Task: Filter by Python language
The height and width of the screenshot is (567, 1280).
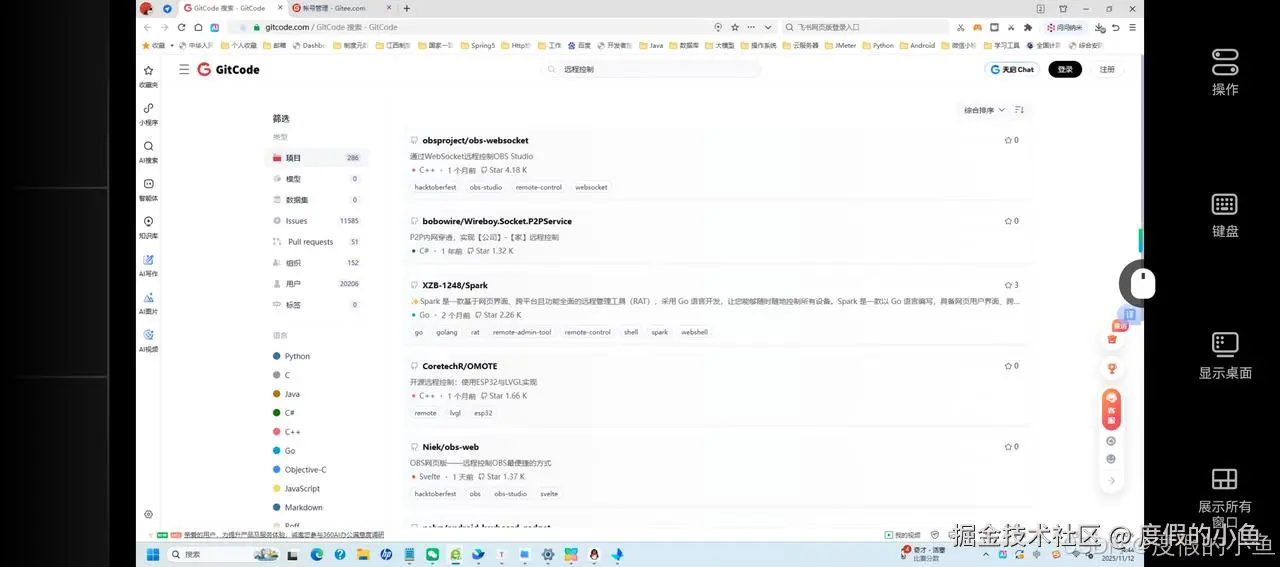Action: point(291,356)
